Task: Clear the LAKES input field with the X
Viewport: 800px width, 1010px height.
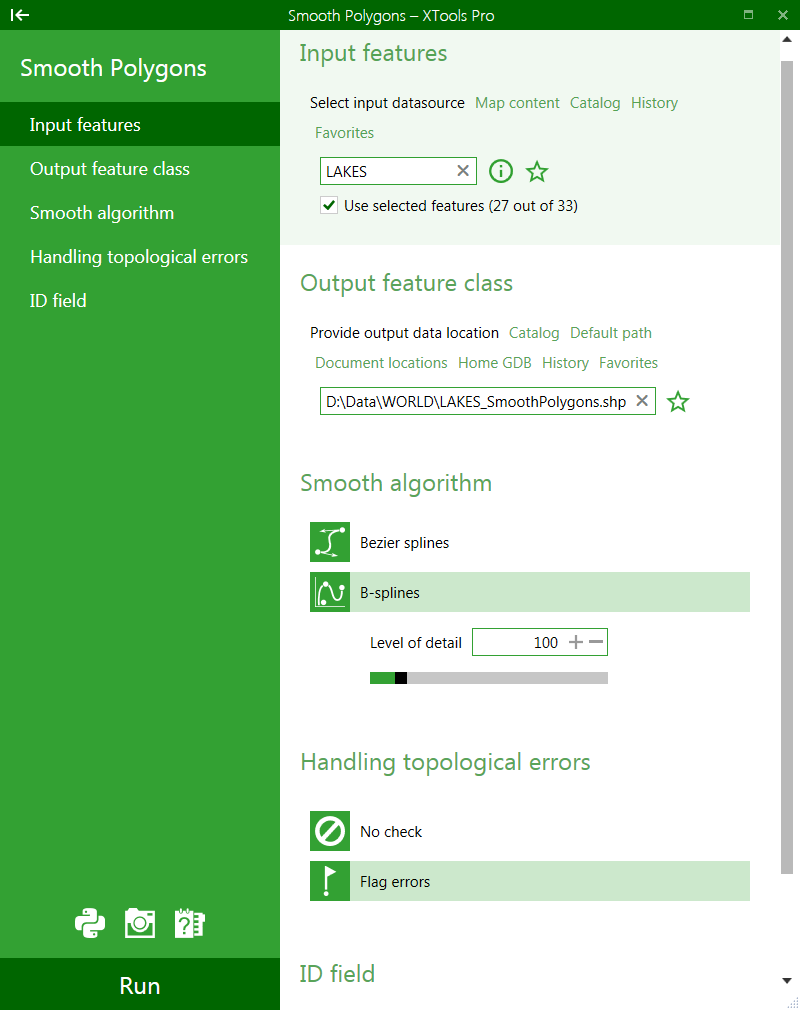Action: click(462, 171)
